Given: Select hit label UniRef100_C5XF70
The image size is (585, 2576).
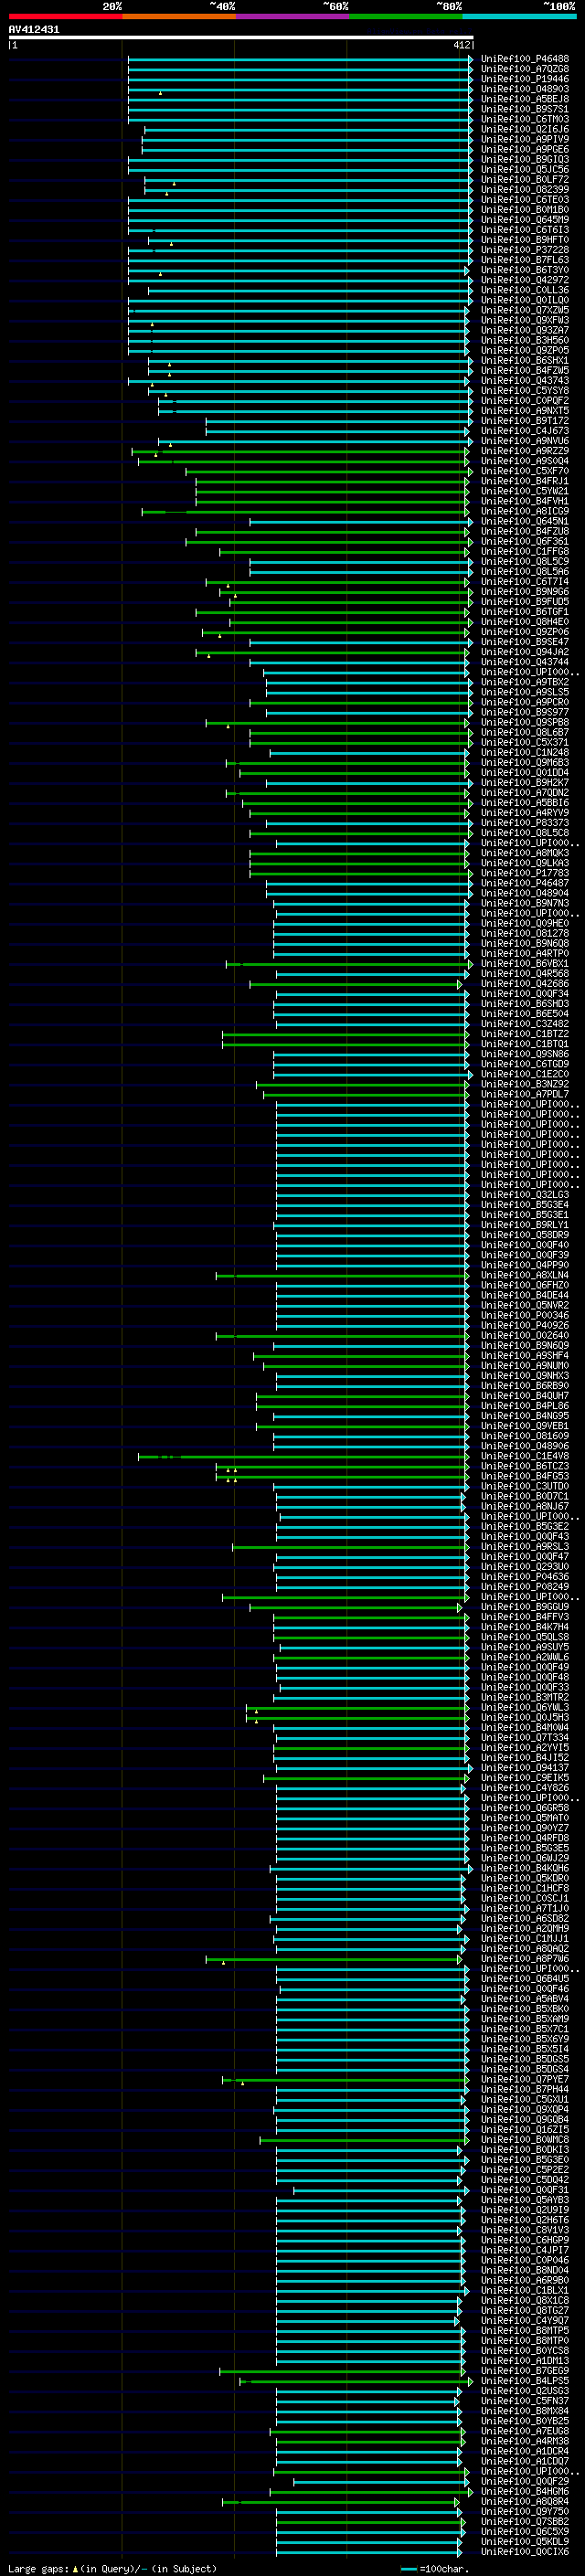Looking at the screenshot, I should click(x=525, y=471).
